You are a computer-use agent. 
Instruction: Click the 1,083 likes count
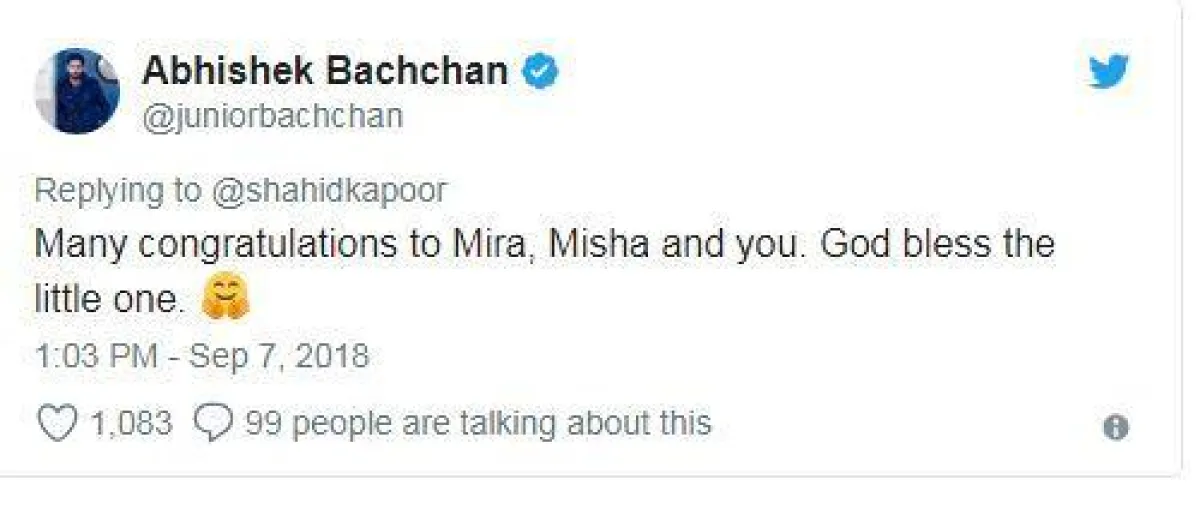tap(131, 423)
